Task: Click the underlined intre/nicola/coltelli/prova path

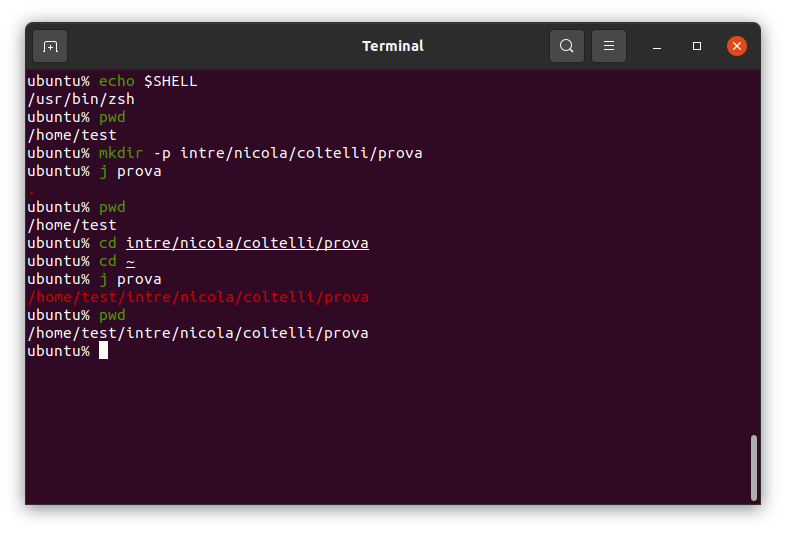Action: tap(247, 243)
